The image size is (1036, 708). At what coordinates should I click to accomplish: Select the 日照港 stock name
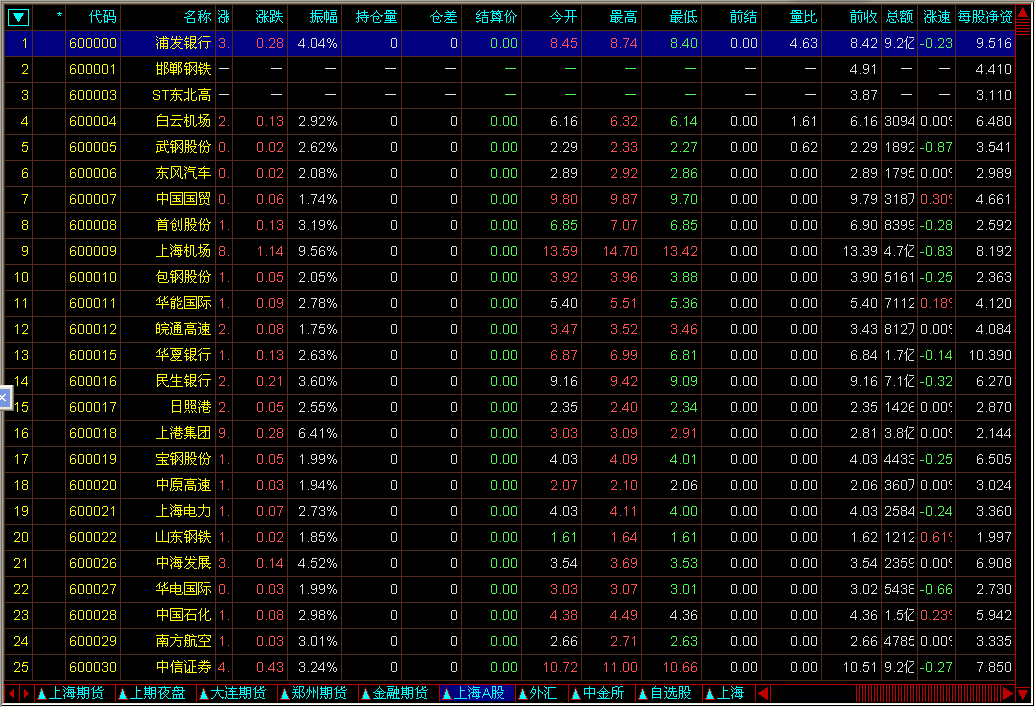point(190,407)
